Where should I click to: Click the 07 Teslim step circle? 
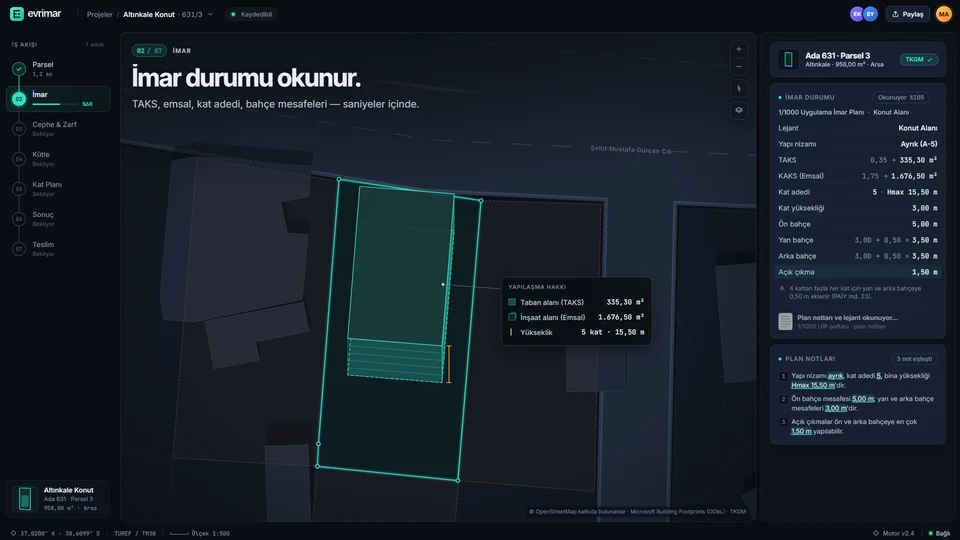tap(19, 249)
